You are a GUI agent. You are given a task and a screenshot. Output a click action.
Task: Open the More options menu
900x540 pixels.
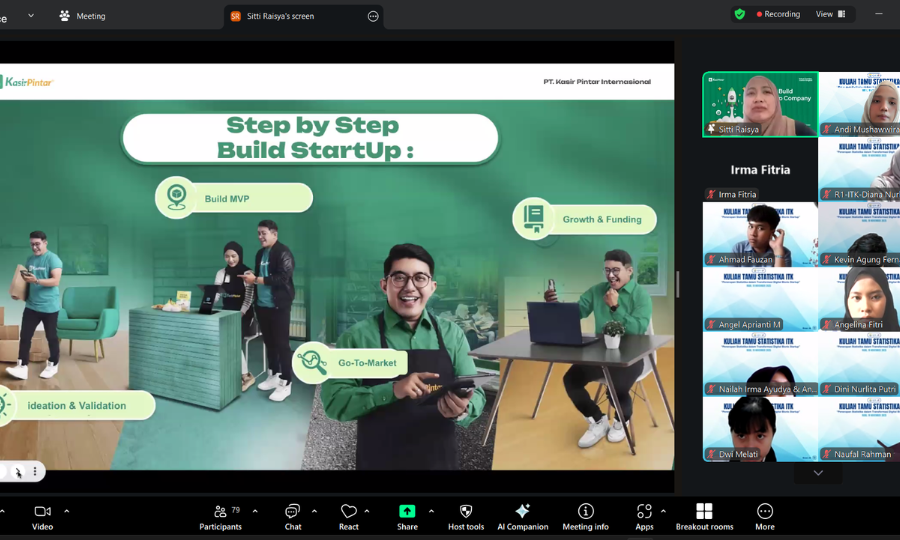(x=765, y=517)
